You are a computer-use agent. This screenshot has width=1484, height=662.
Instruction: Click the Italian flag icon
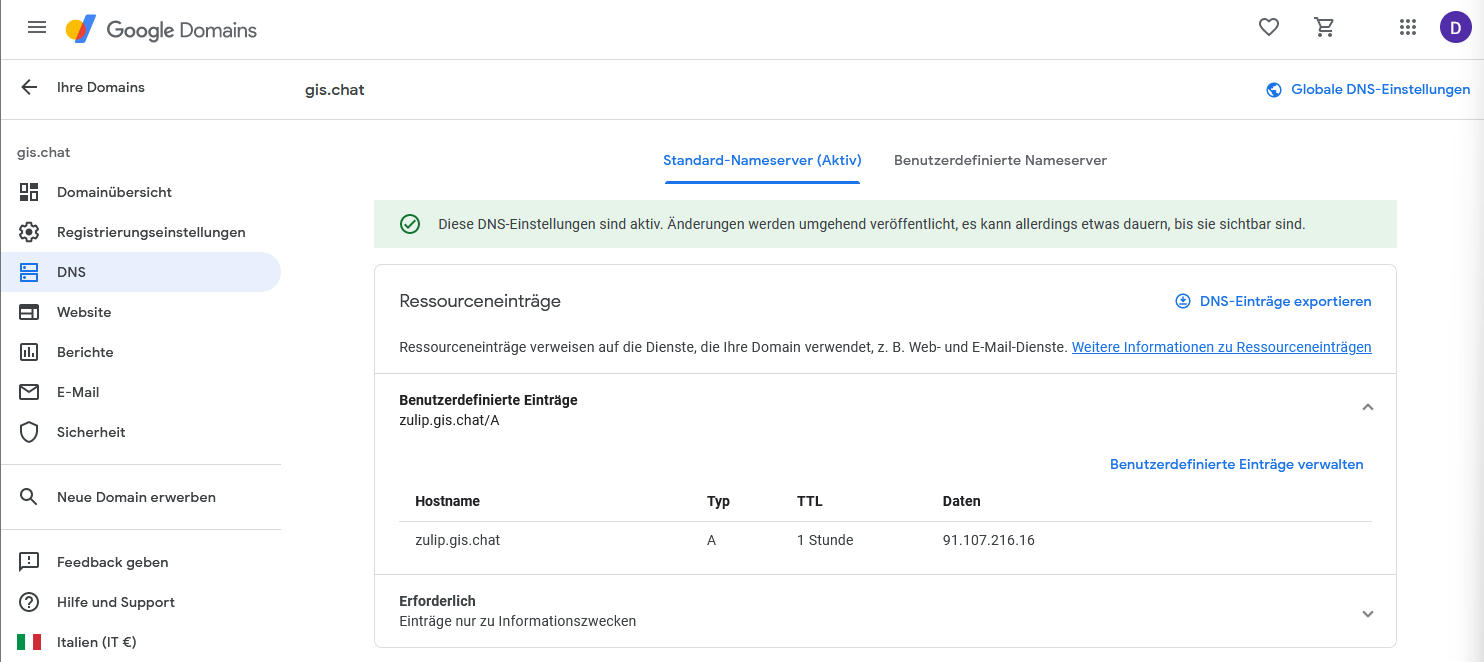coord(29,642)
